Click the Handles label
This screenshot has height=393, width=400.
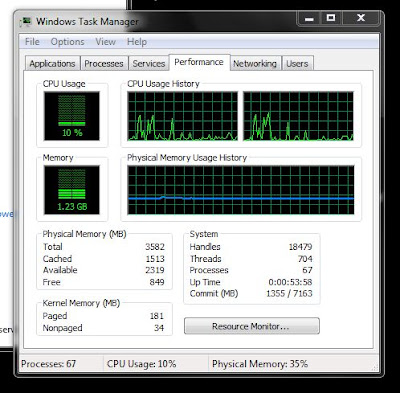coord(205,247)
